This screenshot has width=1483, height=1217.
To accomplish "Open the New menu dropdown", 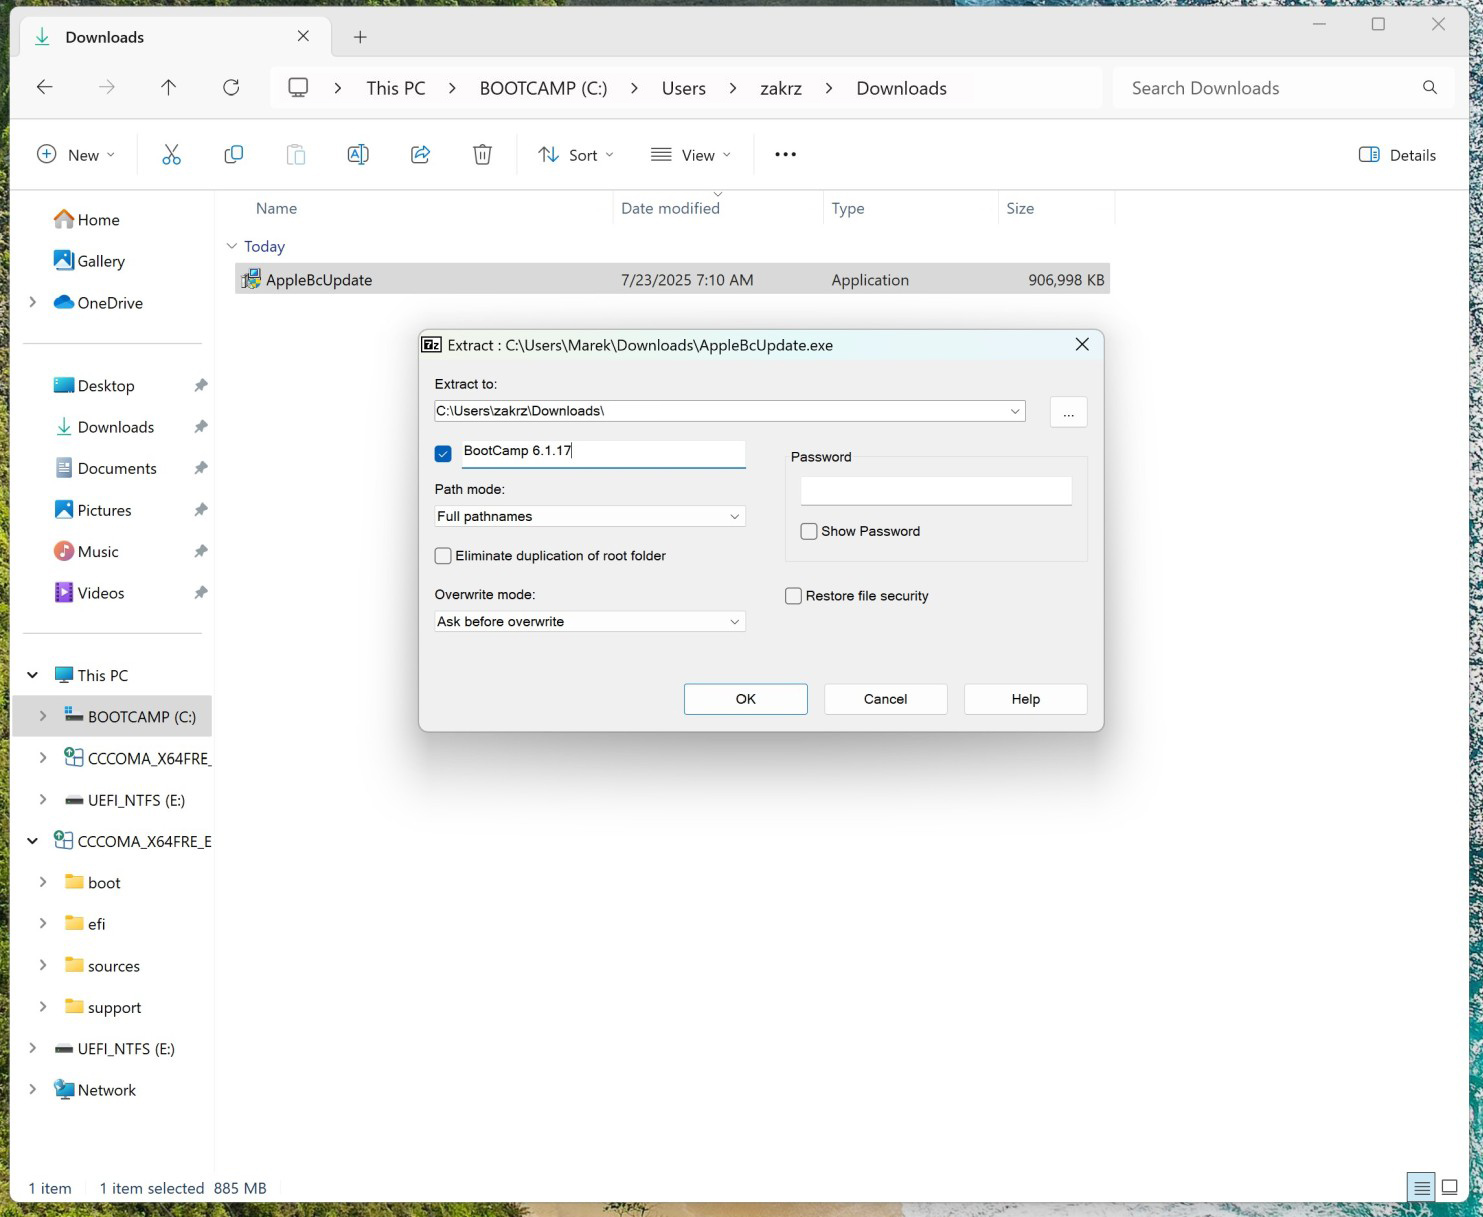I will point(76,154).
